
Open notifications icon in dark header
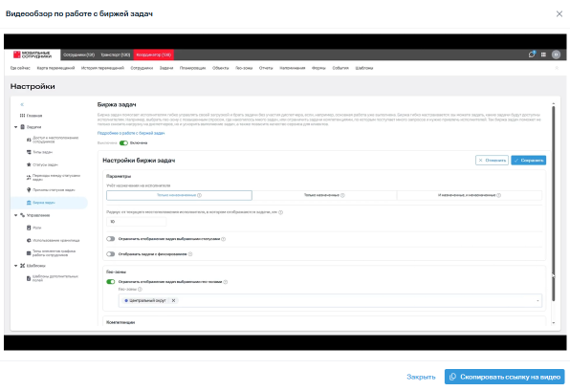(x=532, y=55)
